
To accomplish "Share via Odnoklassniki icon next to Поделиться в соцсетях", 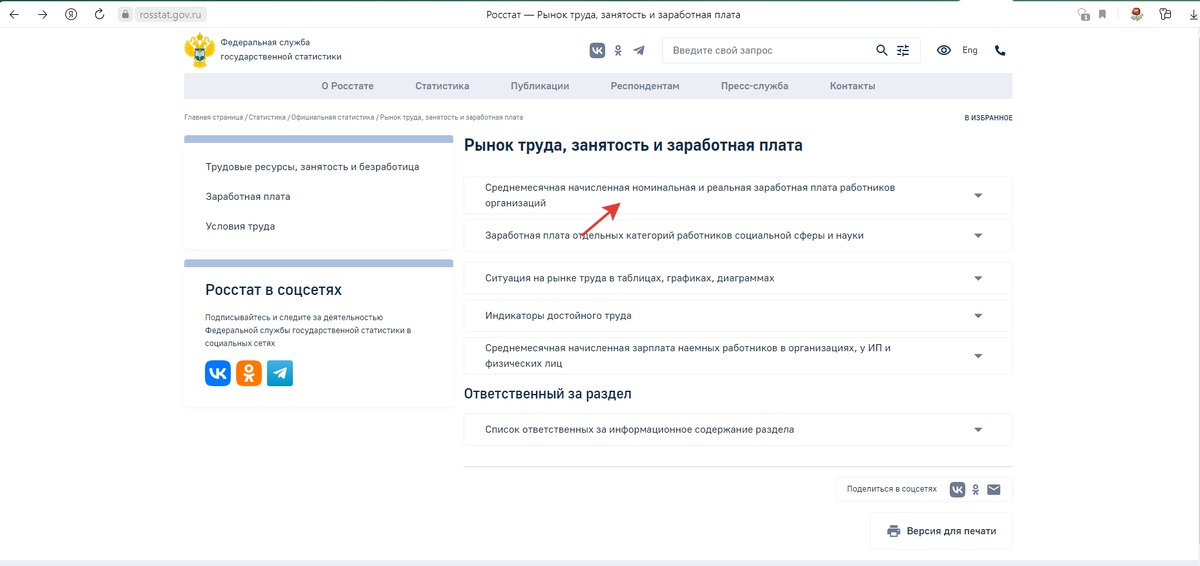I will [976, 489].
